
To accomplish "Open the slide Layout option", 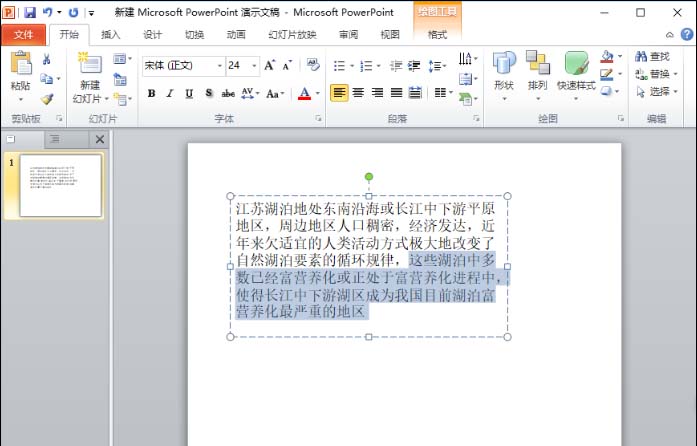I will 120,59.
